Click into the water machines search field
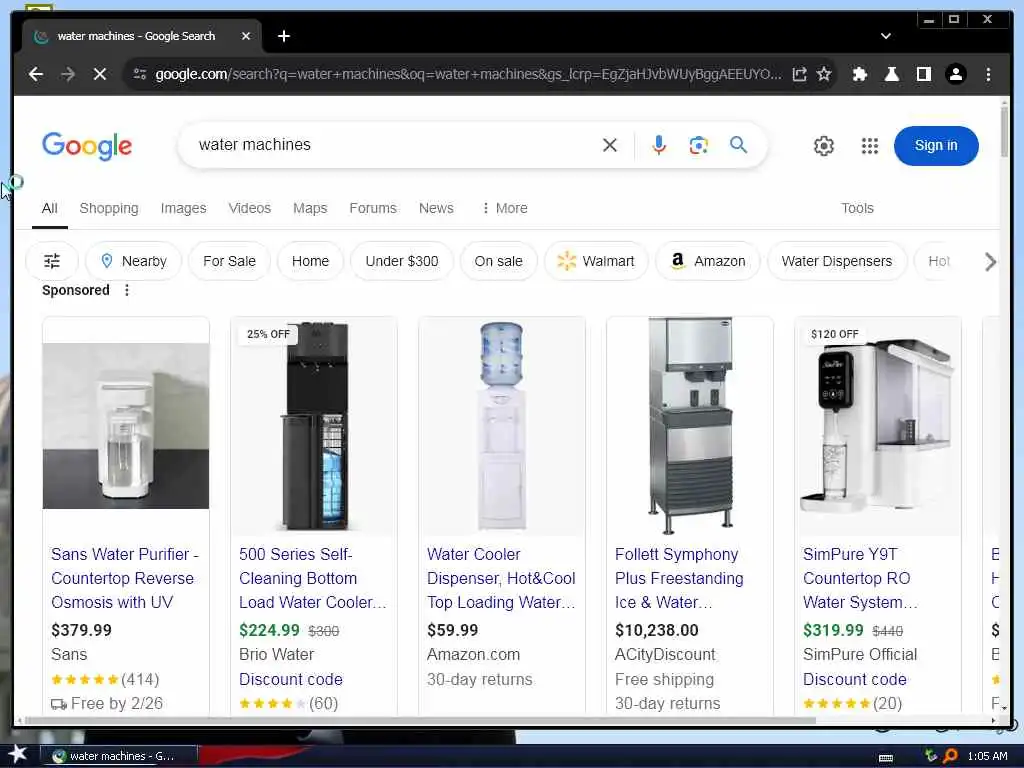Screen dimensions: 1024x768 [x=392, y=145]
